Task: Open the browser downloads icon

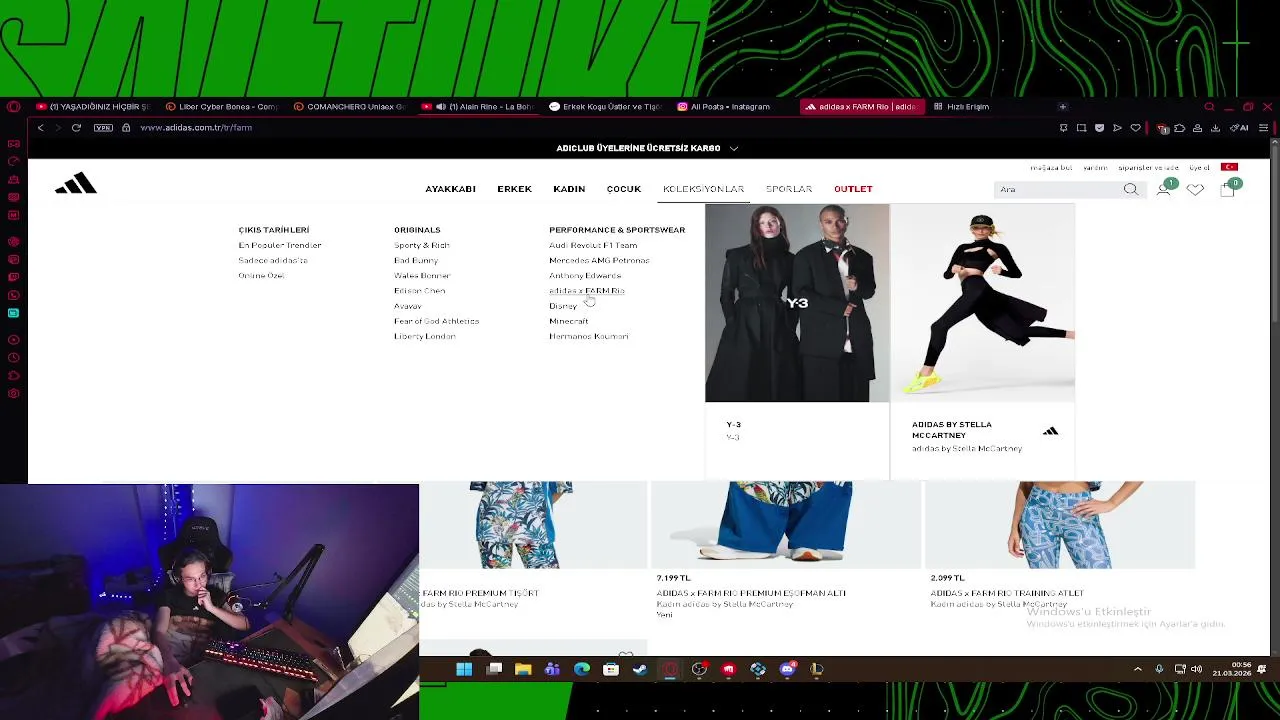Action: pyautogui.click(x=1215, y=128)
